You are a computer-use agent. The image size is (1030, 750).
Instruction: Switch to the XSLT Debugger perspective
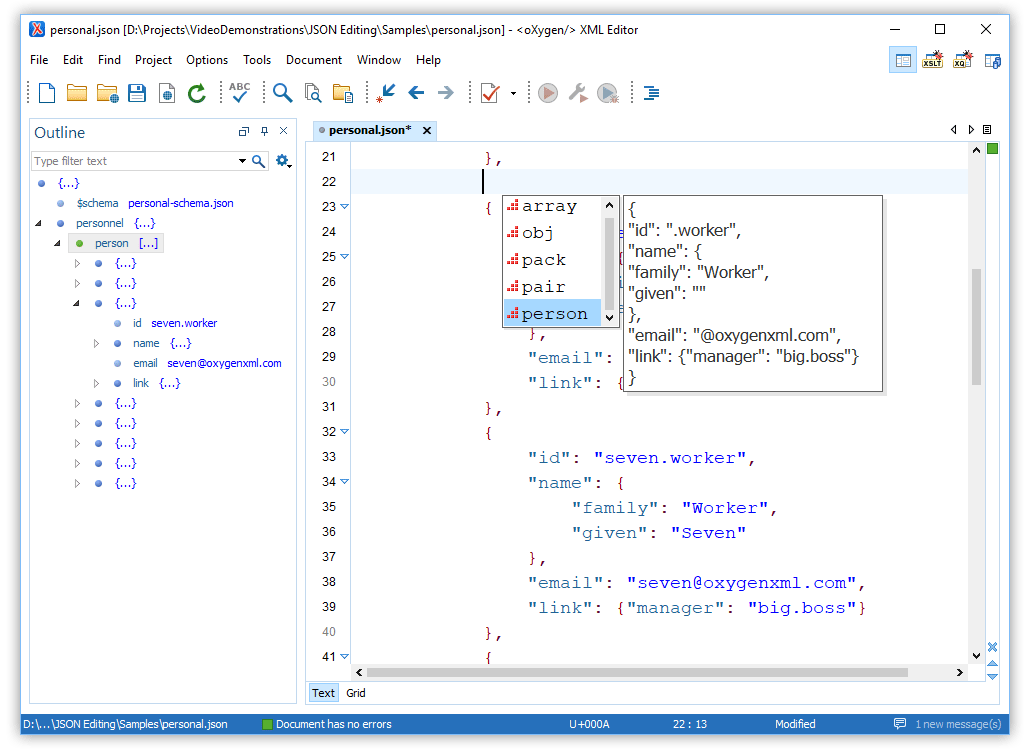tap(933, 60)
